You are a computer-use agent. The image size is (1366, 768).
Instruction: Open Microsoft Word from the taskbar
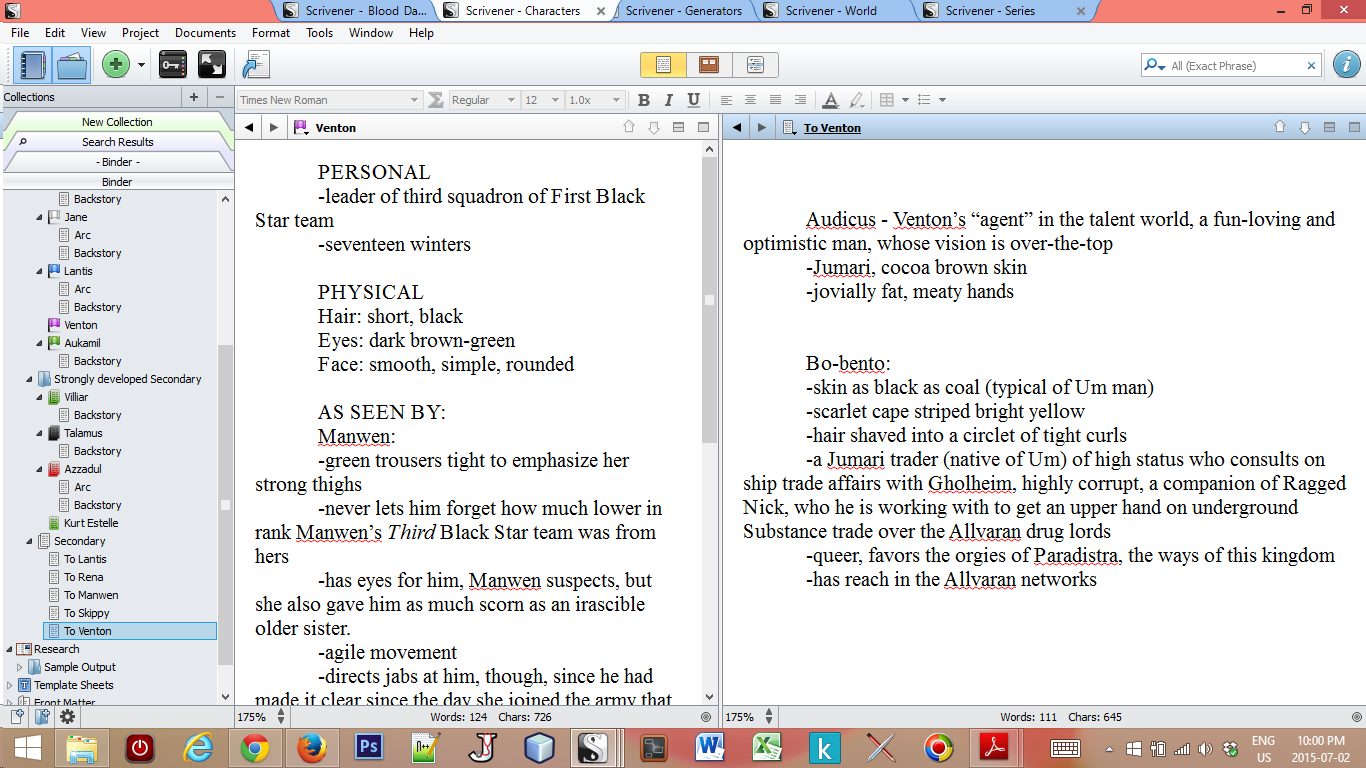711,747
